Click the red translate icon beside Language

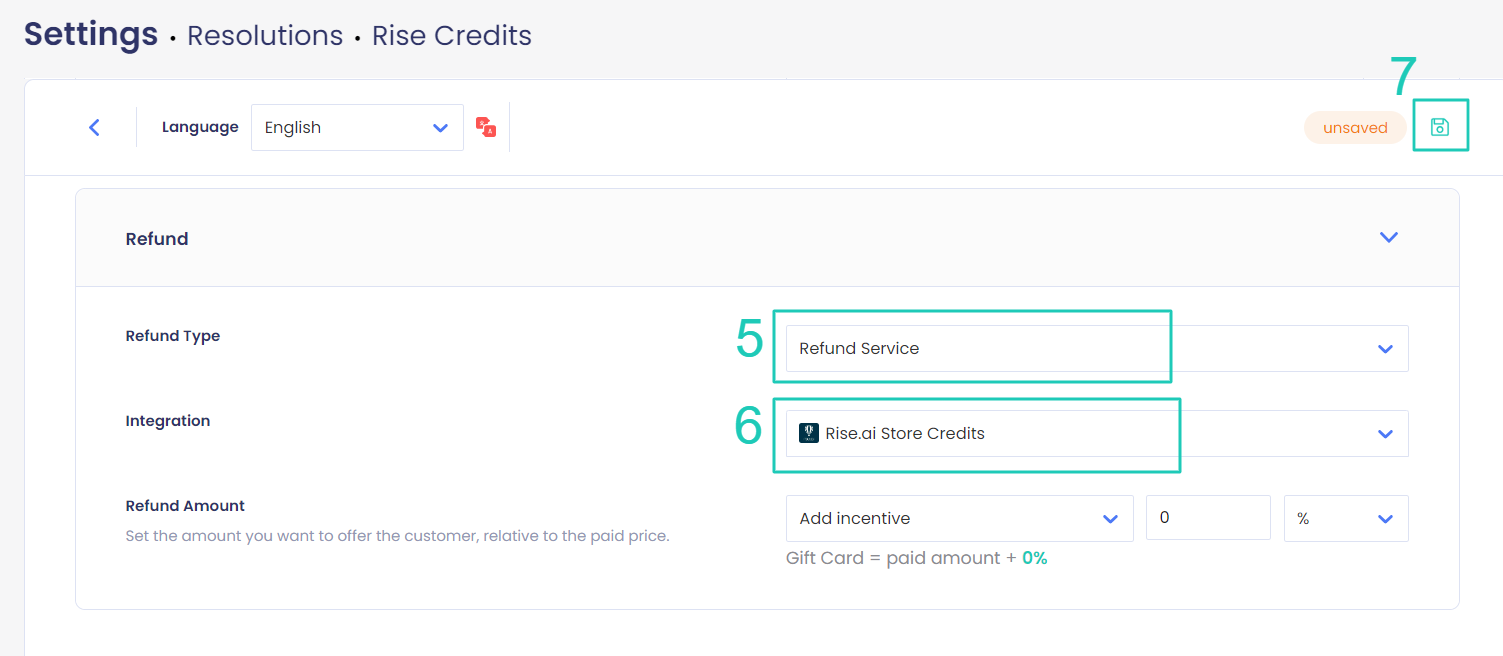(x=486, y=127)
